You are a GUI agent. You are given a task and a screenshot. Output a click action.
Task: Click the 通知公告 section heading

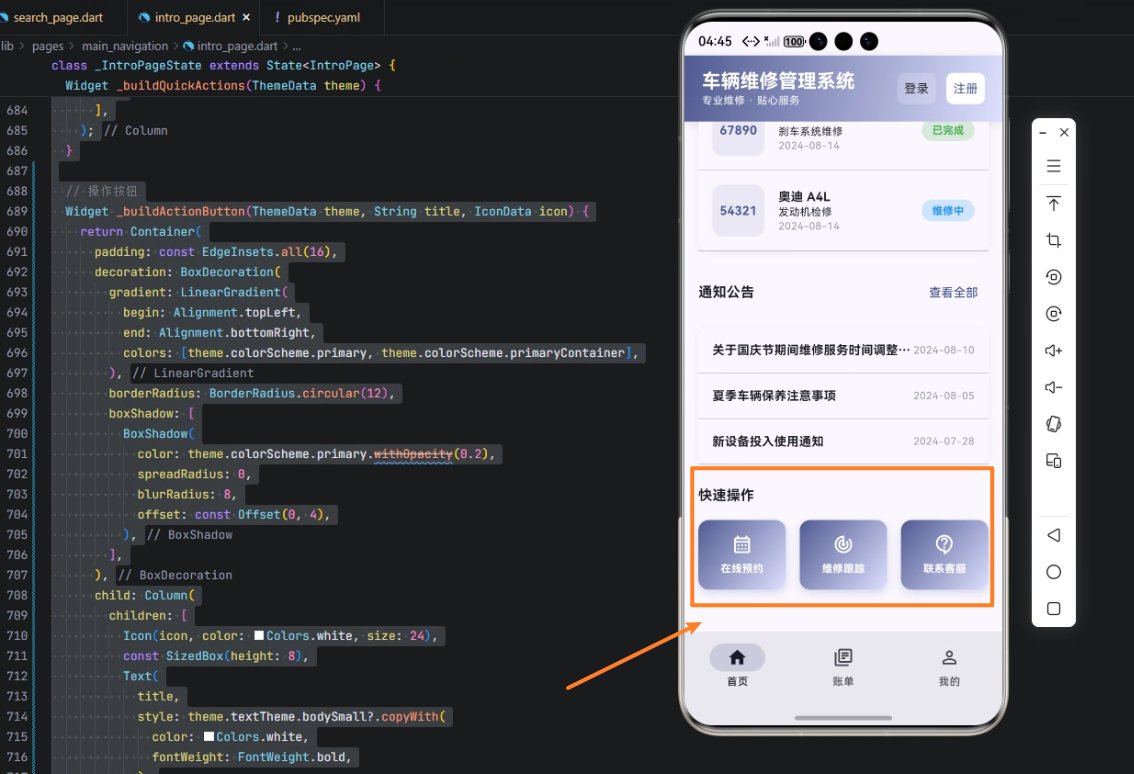coord(726,292)
